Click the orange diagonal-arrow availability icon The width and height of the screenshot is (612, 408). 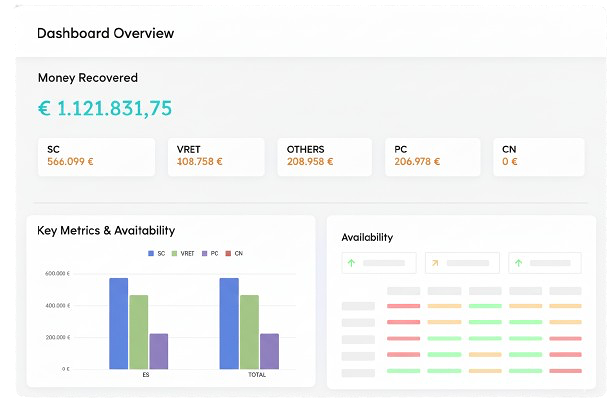coord(435,263)
